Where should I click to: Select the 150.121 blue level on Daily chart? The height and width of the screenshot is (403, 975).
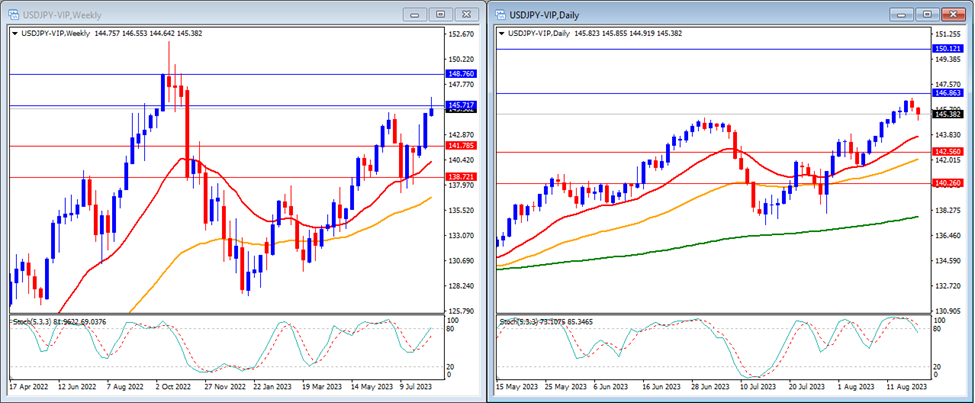947,48
